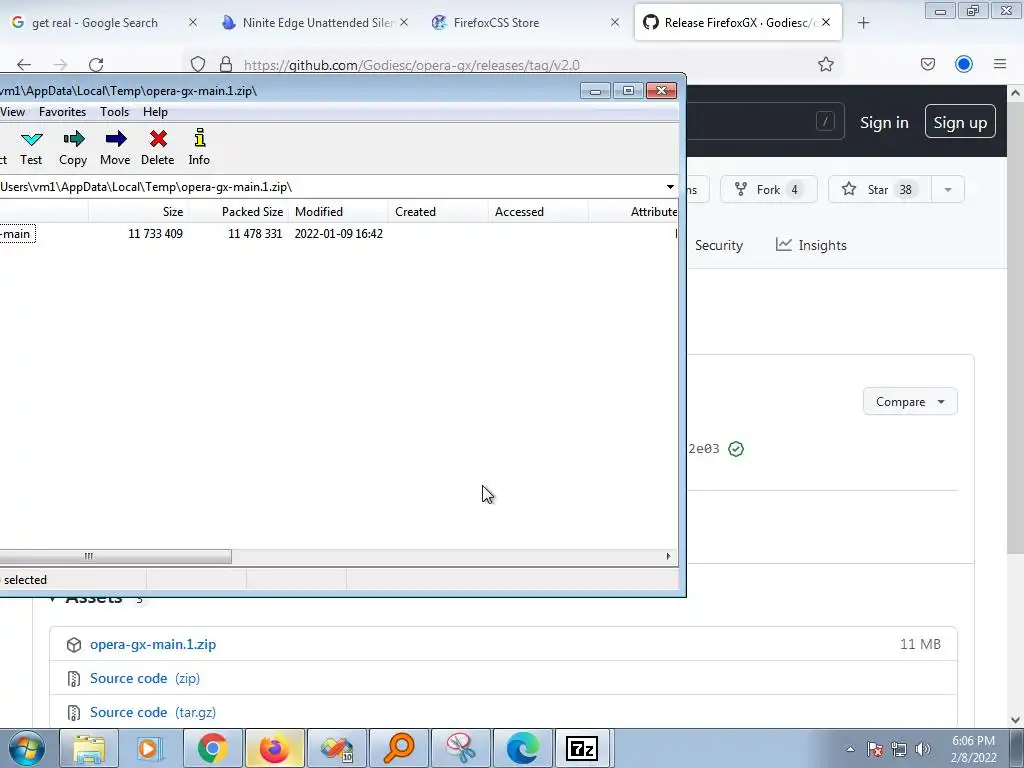Open the 7-Zip View menu
The image size is (1024, 768).
pyautogui.click(x=12, y=112)
